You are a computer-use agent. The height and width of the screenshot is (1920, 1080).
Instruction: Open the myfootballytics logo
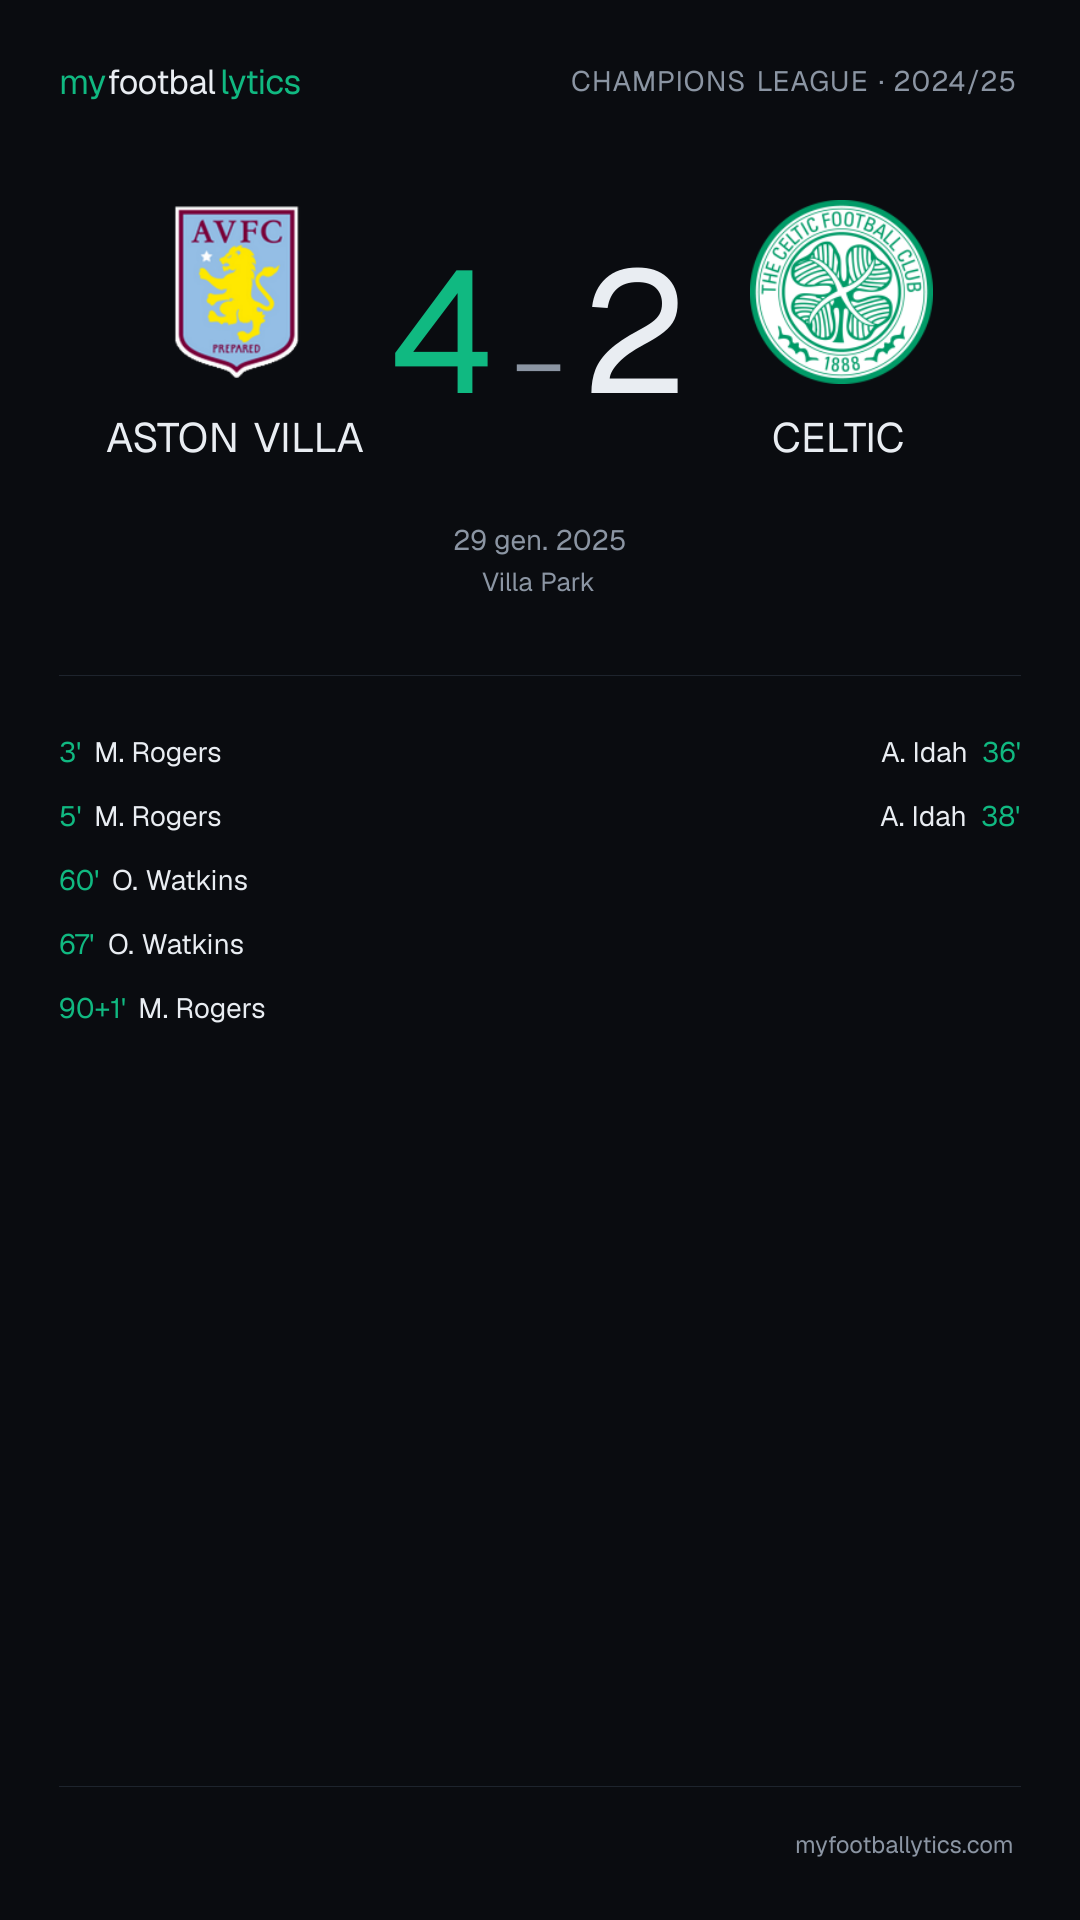coord(180,83)
